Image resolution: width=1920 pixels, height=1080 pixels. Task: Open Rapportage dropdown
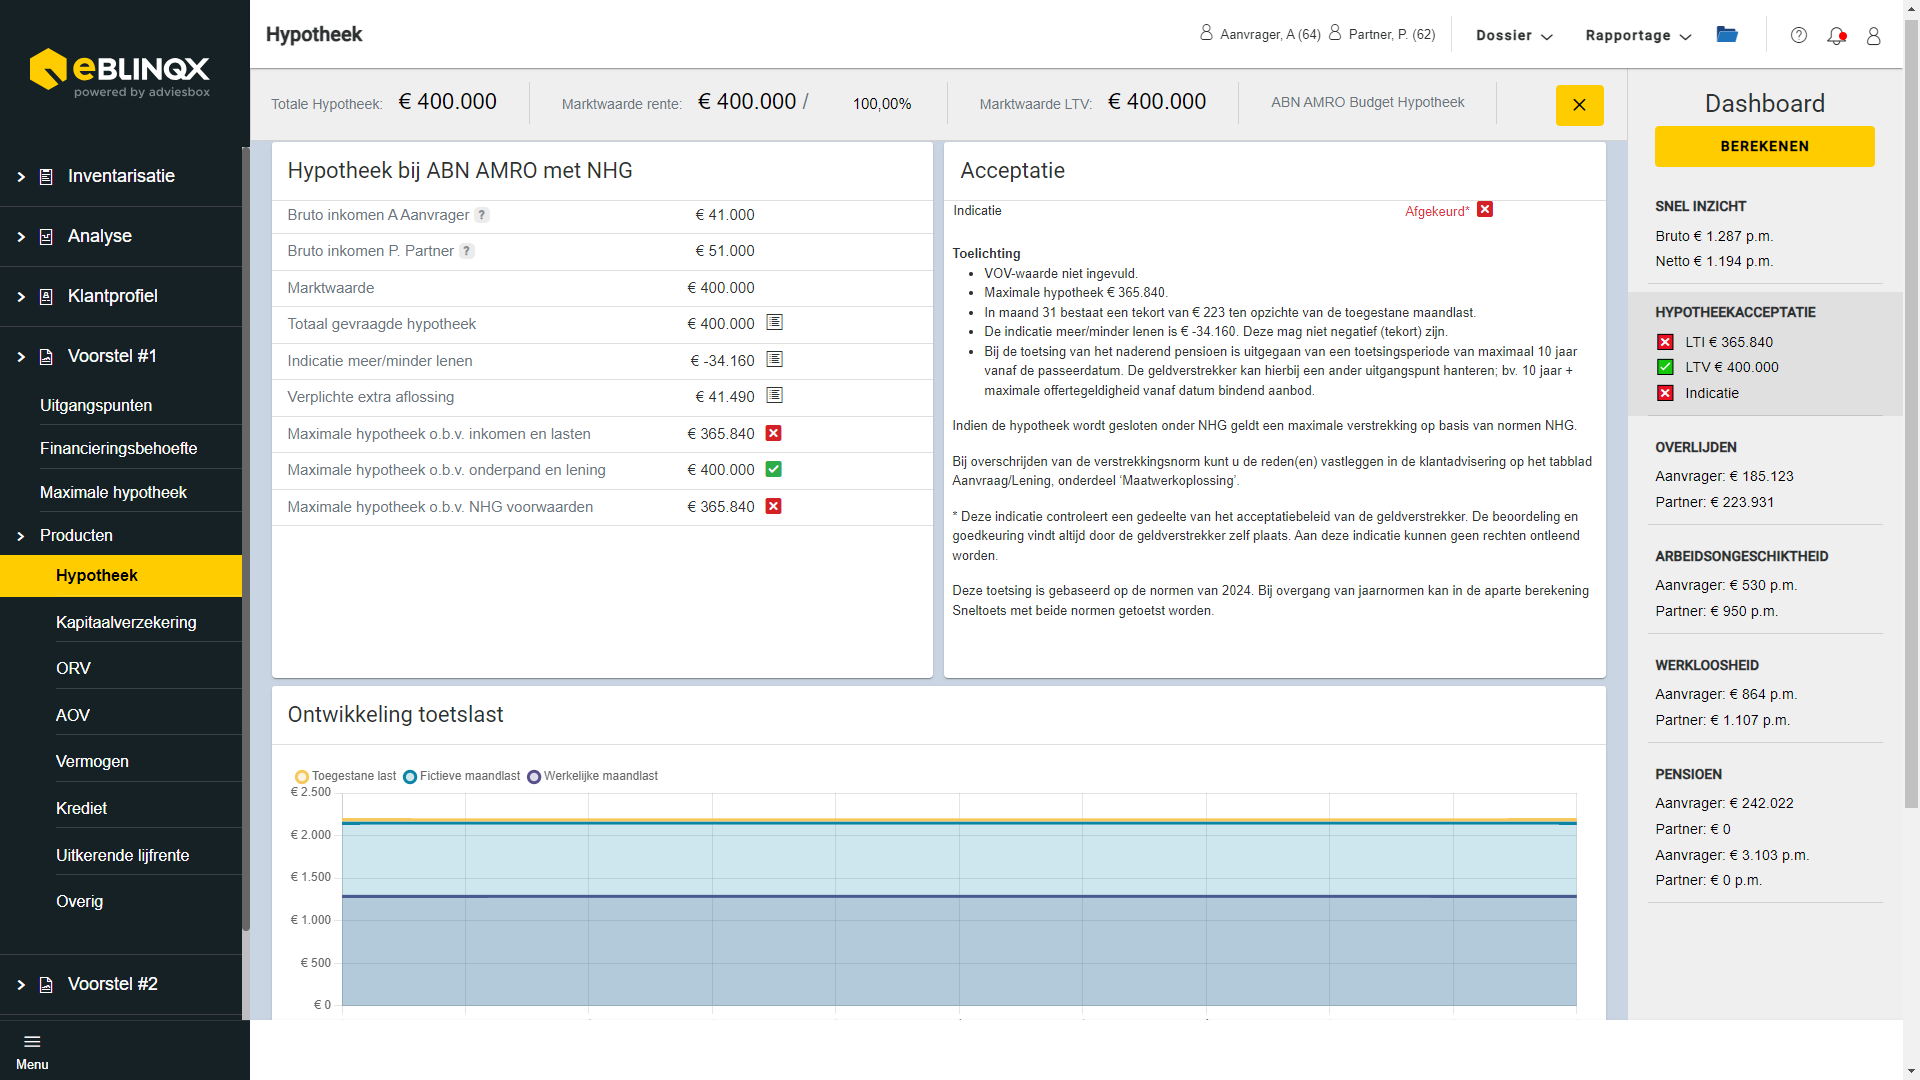[1638, 35]
